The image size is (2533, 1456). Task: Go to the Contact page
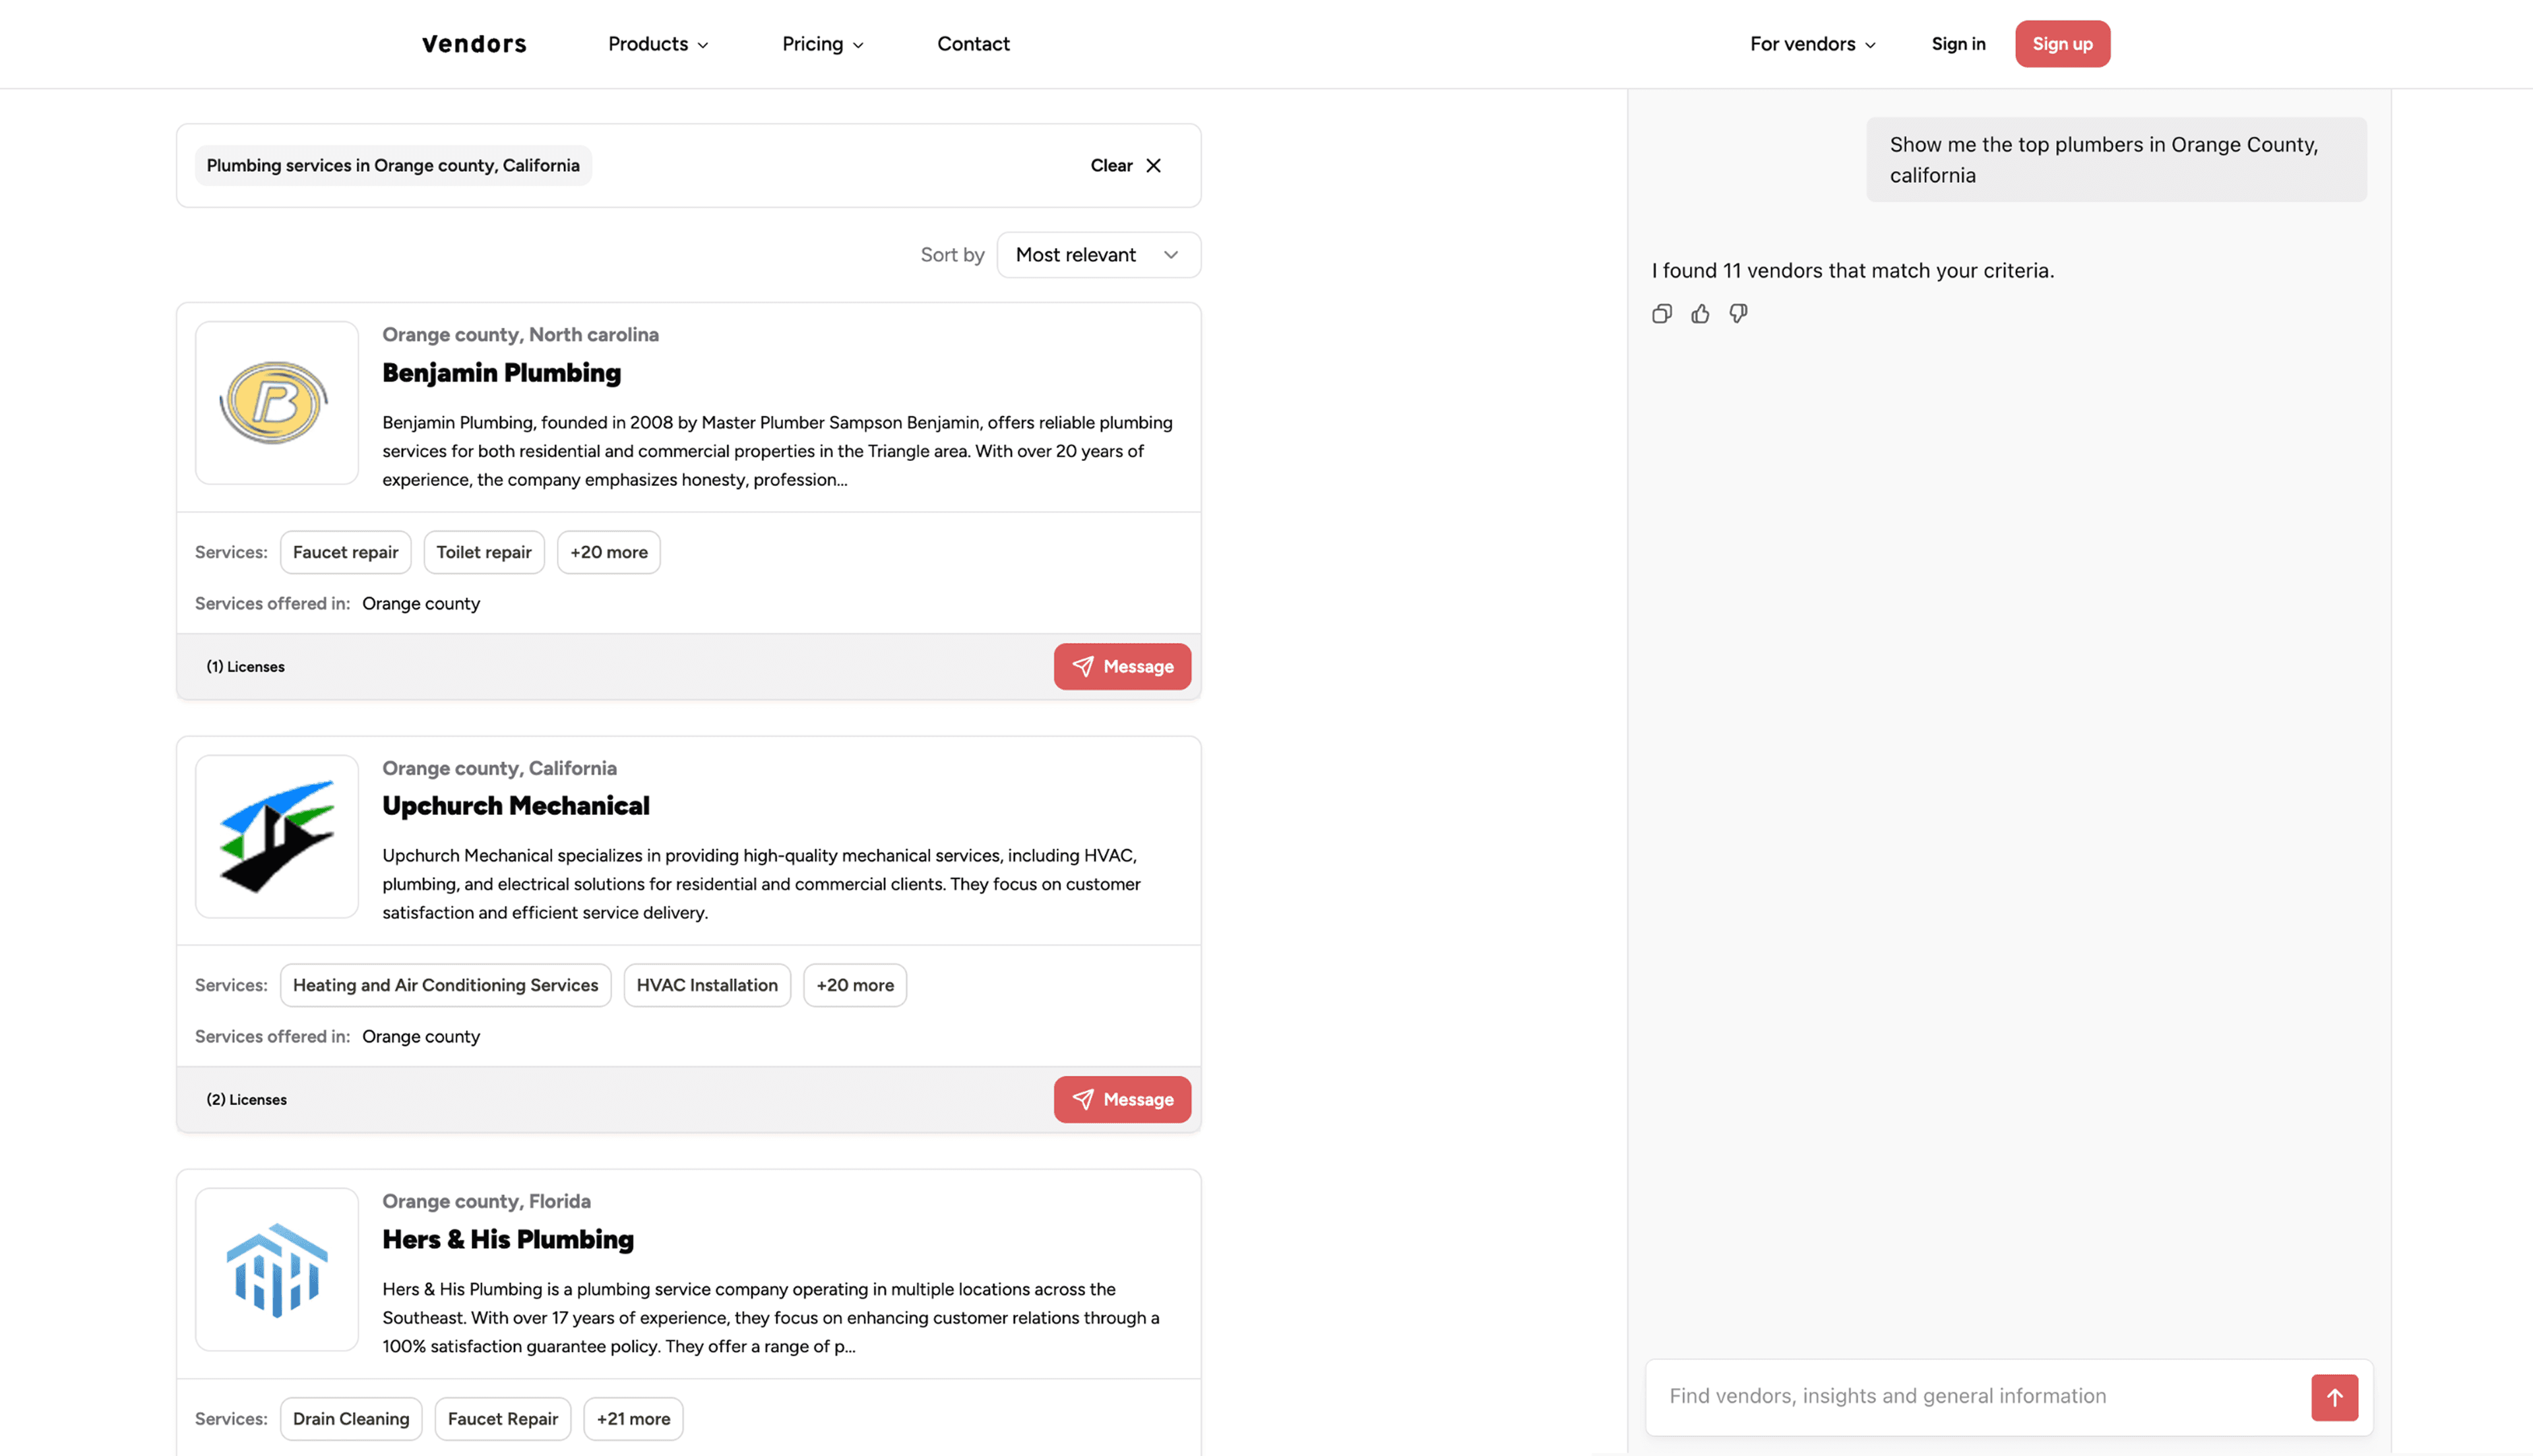[x=973, y=44]
